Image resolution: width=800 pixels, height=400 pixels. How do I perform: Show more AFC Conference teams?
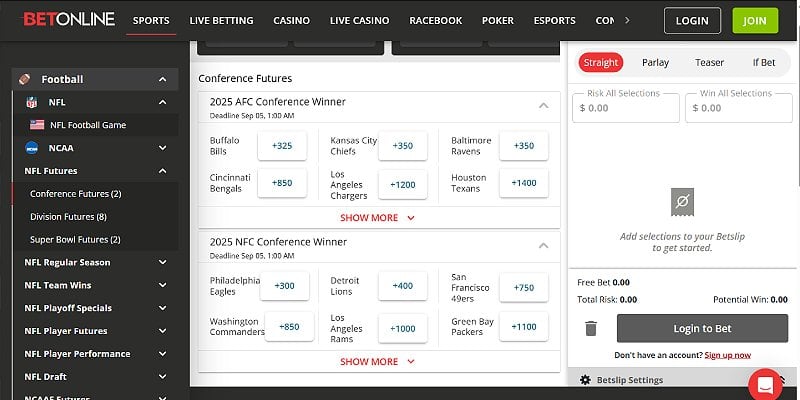pyautogui.click(x=377, y=217)
